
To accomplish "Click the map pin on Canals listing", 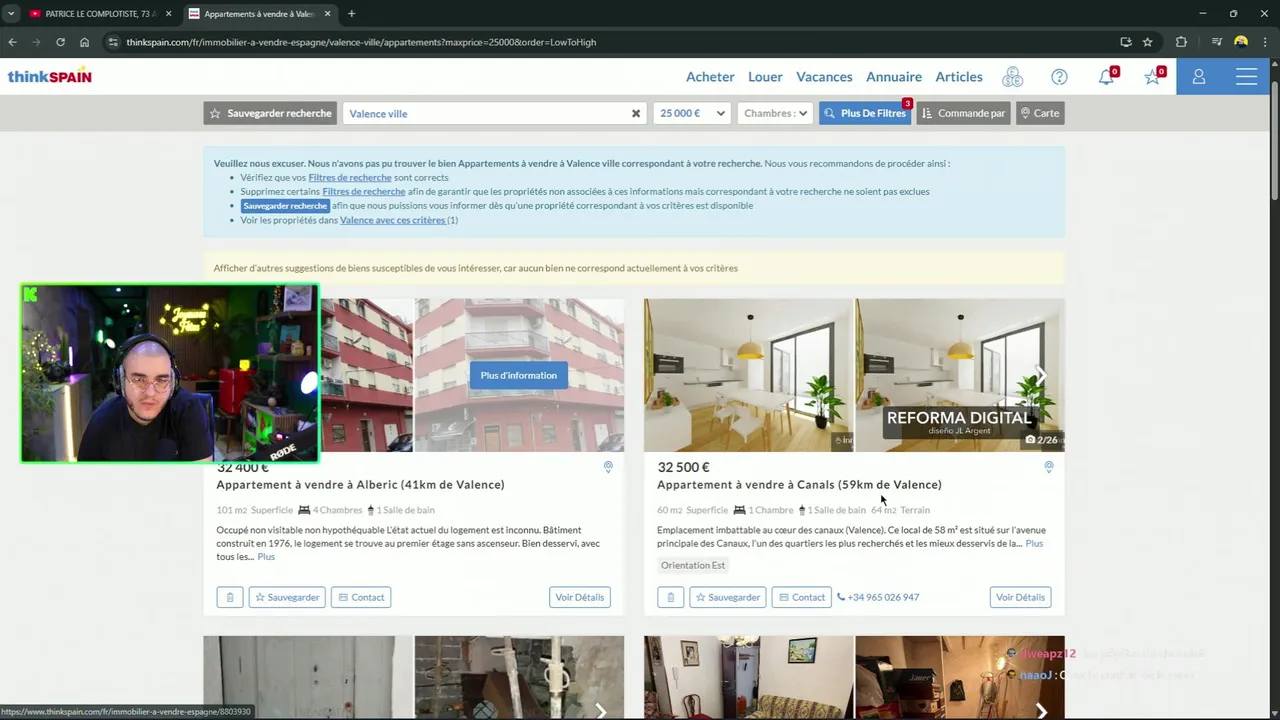I will tap(1049, 467).
